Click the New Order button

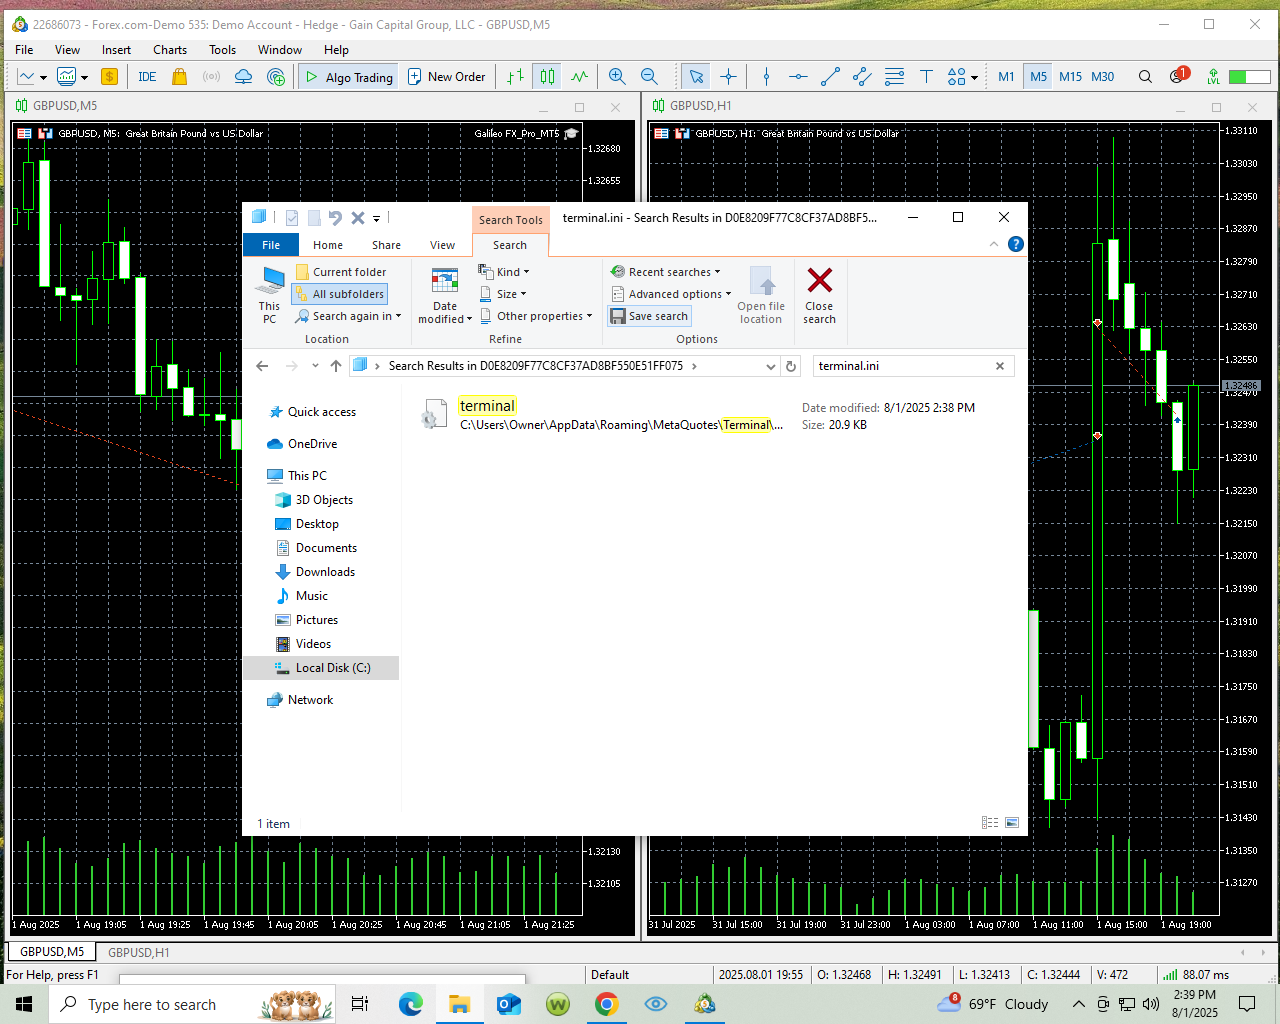coord(446,77)
